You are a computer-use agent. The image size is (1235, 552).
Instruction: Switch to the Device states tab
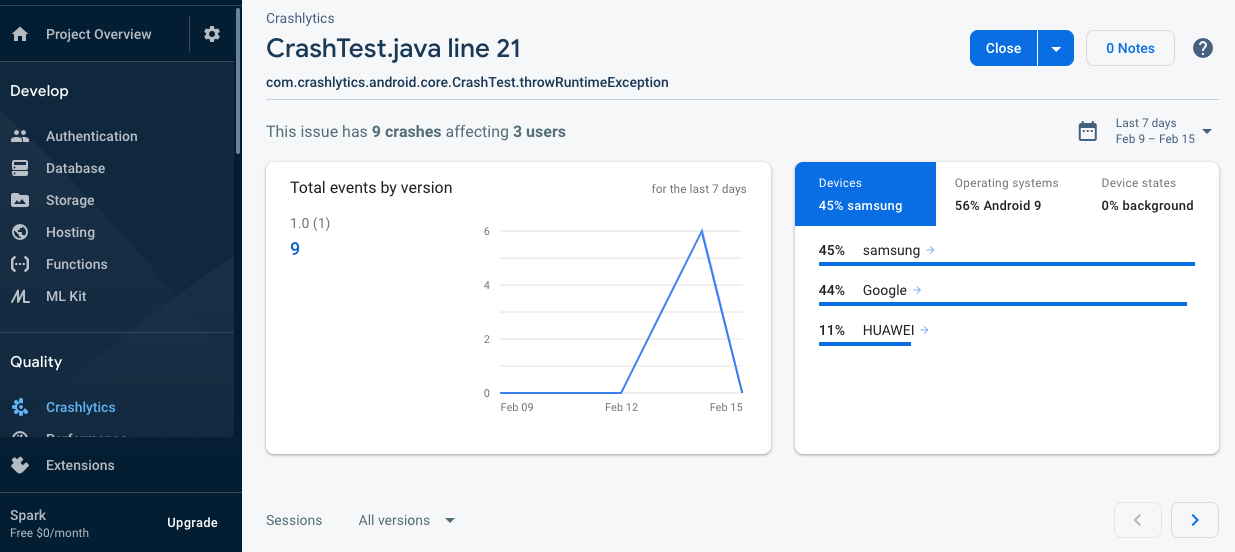coord(1147,194)
